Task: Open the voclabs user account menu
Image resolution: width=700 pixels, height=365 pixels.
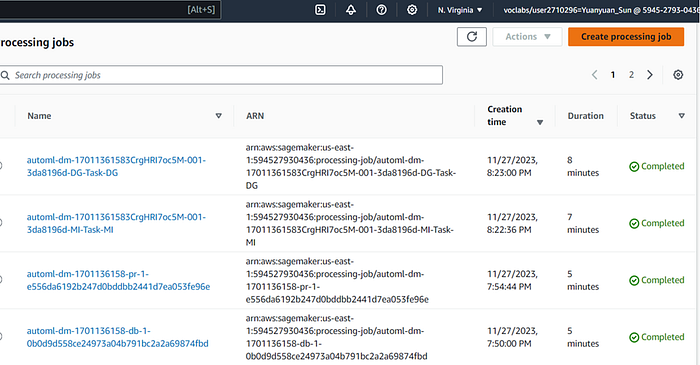Action: coord(601,10)
